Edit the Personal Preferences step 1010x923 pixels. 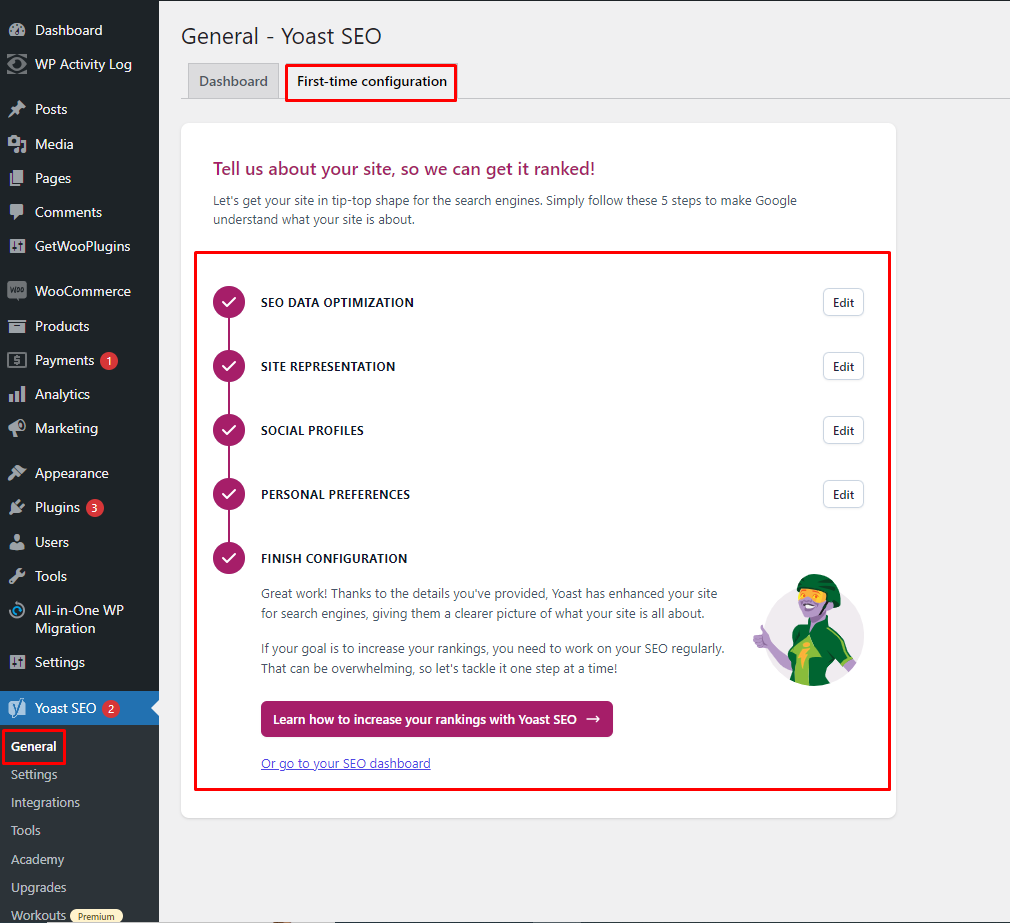(x=843, y=494)
